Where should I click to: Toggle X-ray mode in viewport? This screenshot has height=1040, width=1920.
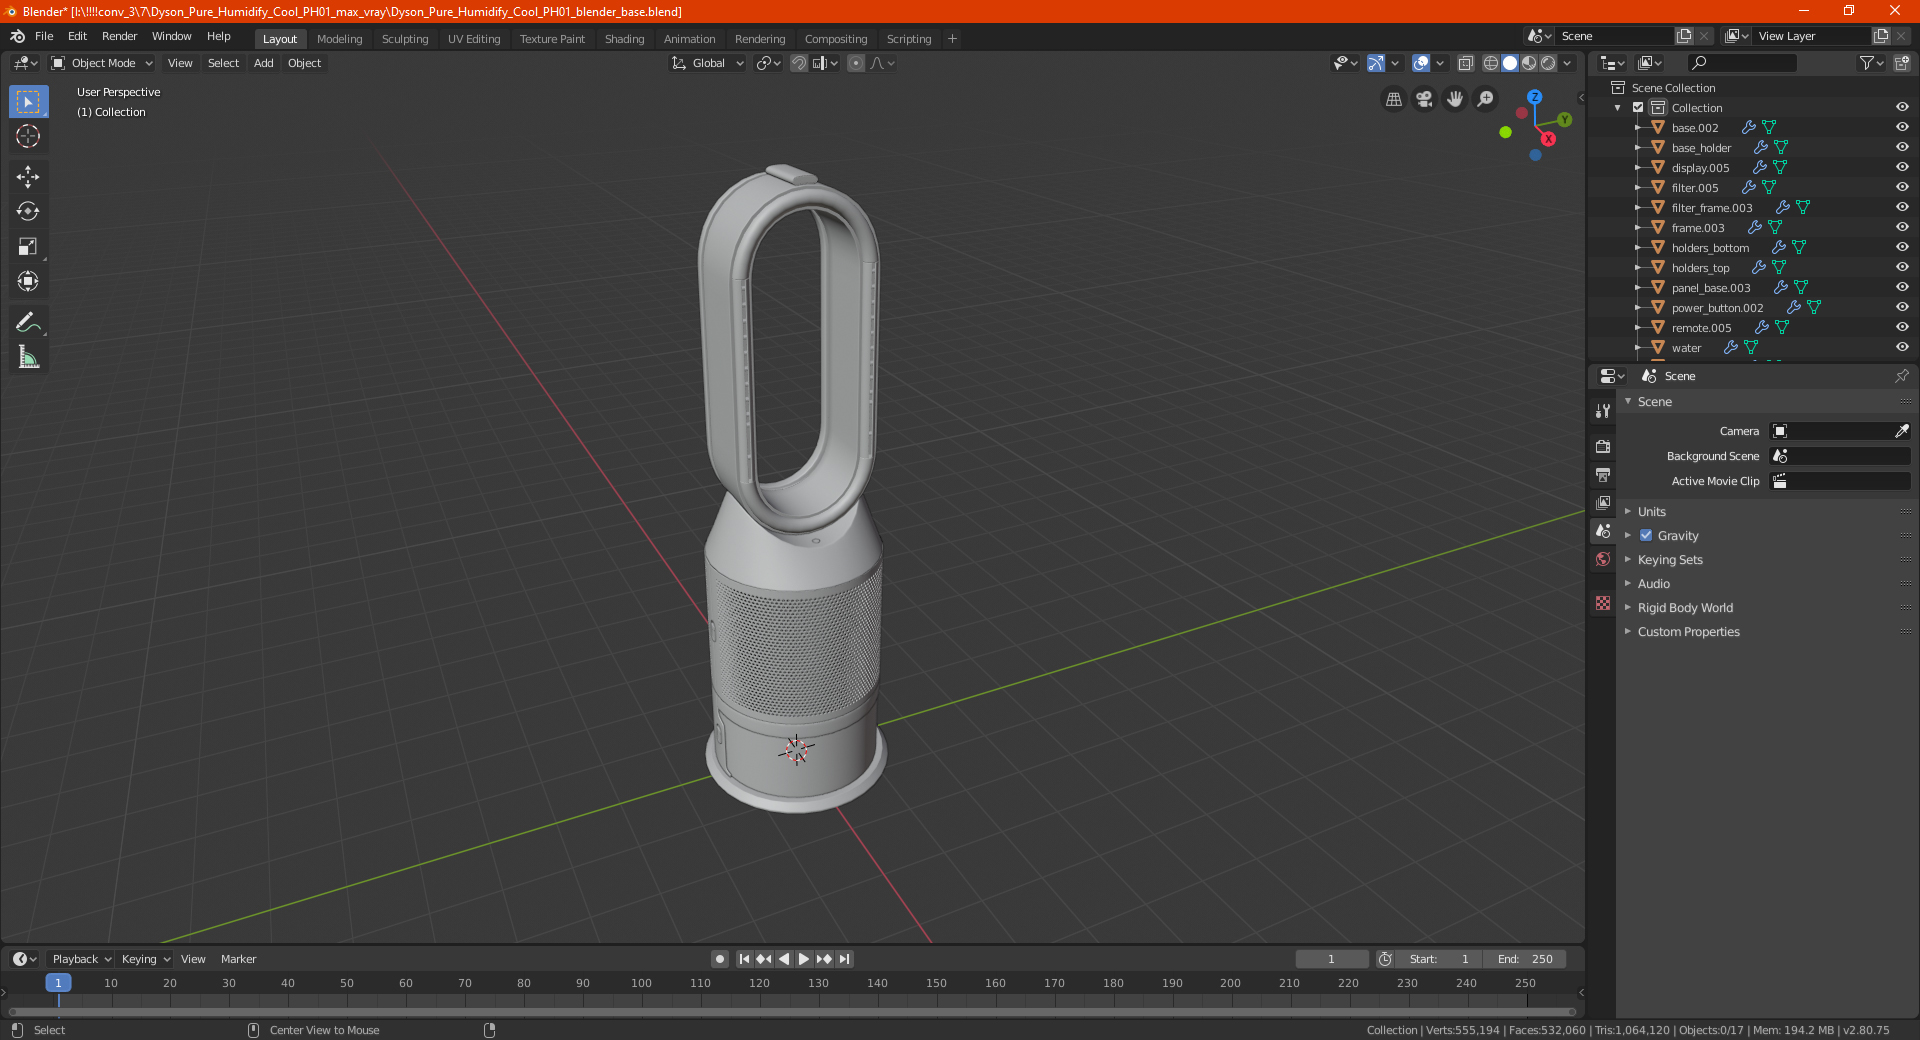(1466, 63)
